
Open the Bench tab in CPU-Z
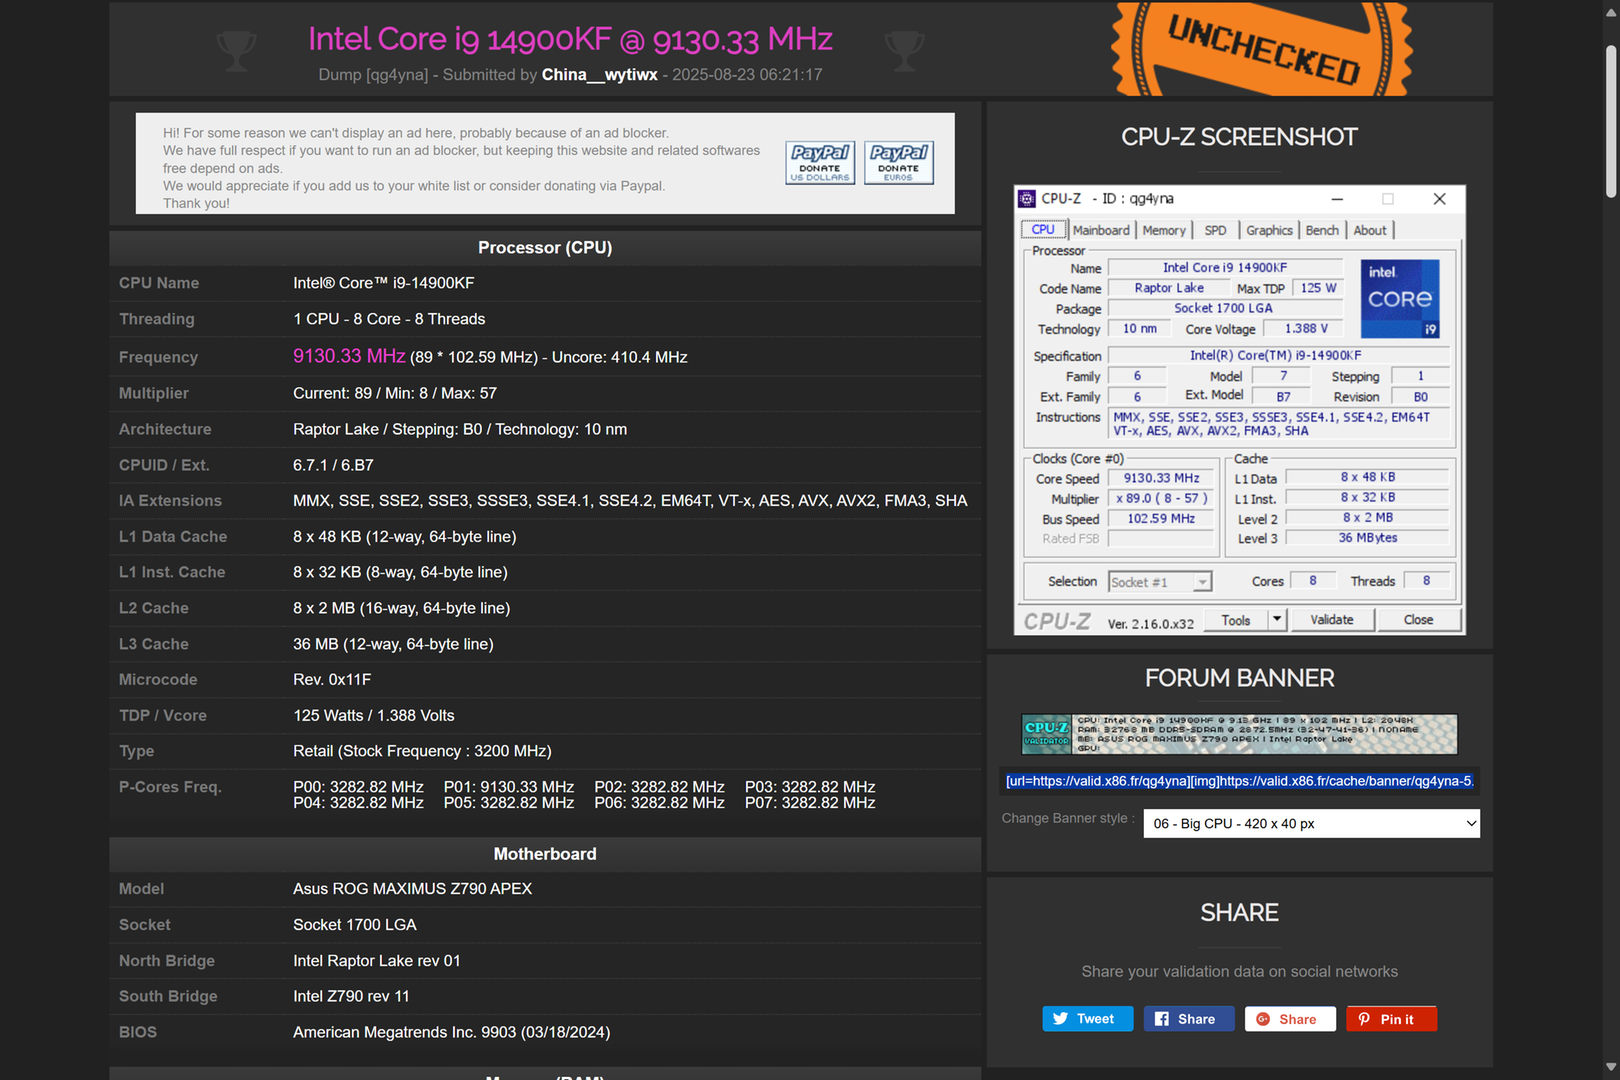1322,230
